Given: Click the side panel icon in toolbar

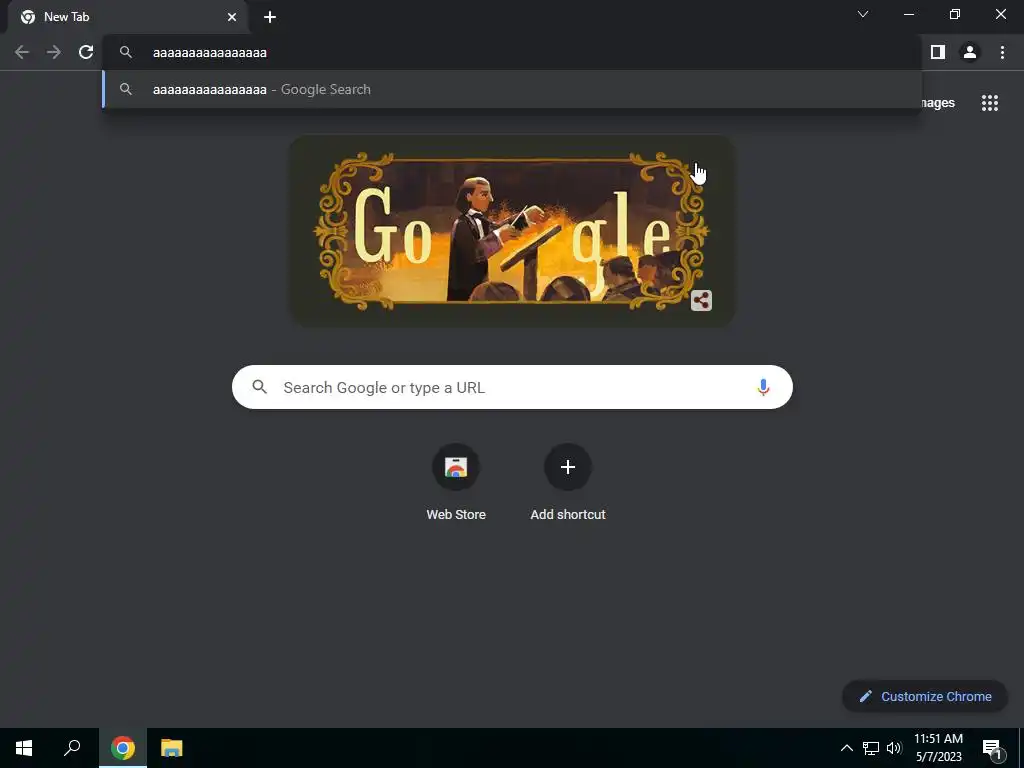Looking at the screenshot, I should click(x=938, y=52).
